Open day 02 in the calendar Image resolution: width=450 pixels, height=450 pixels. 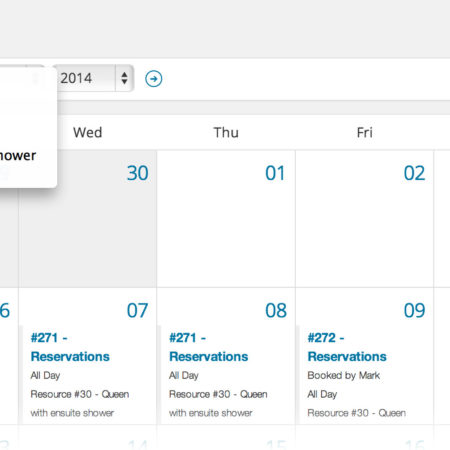pyautogui.click(x=414, y=173)
